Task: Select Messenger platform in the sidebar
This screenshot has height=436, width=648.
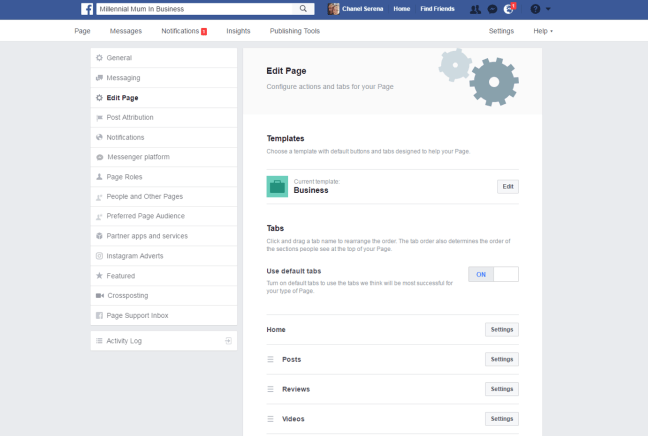Action: pyautogui.click(x=164, y=157)
